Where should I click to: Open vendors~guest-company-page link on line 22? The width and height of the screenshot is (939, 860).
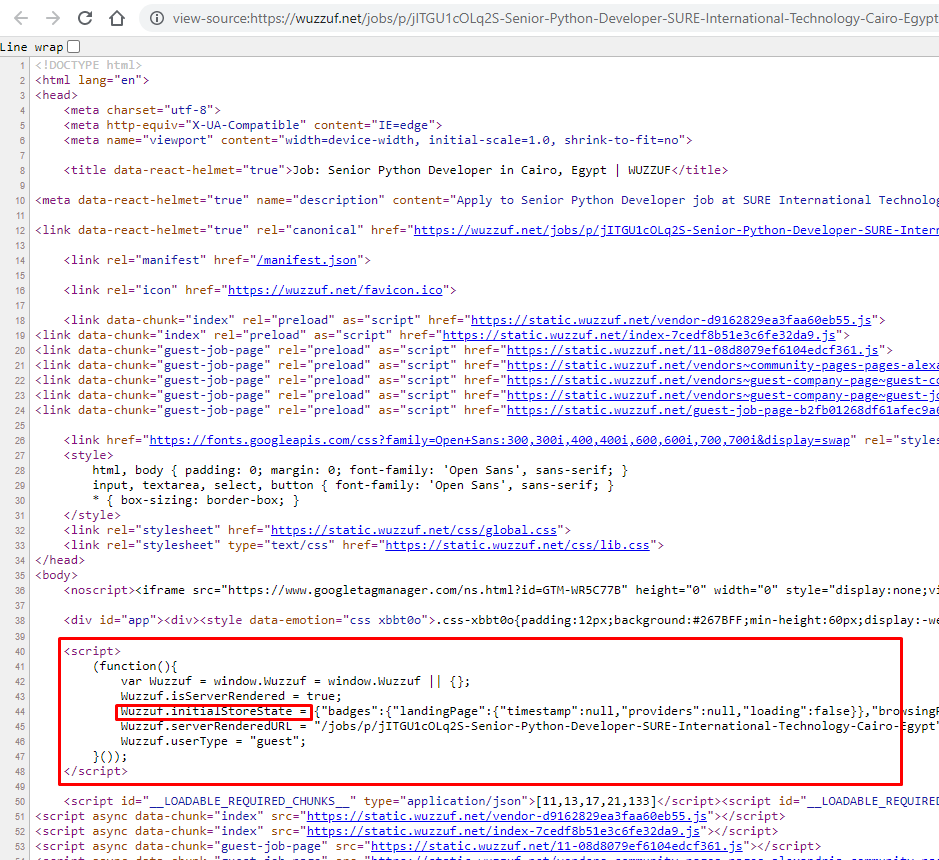coord(722,380)
